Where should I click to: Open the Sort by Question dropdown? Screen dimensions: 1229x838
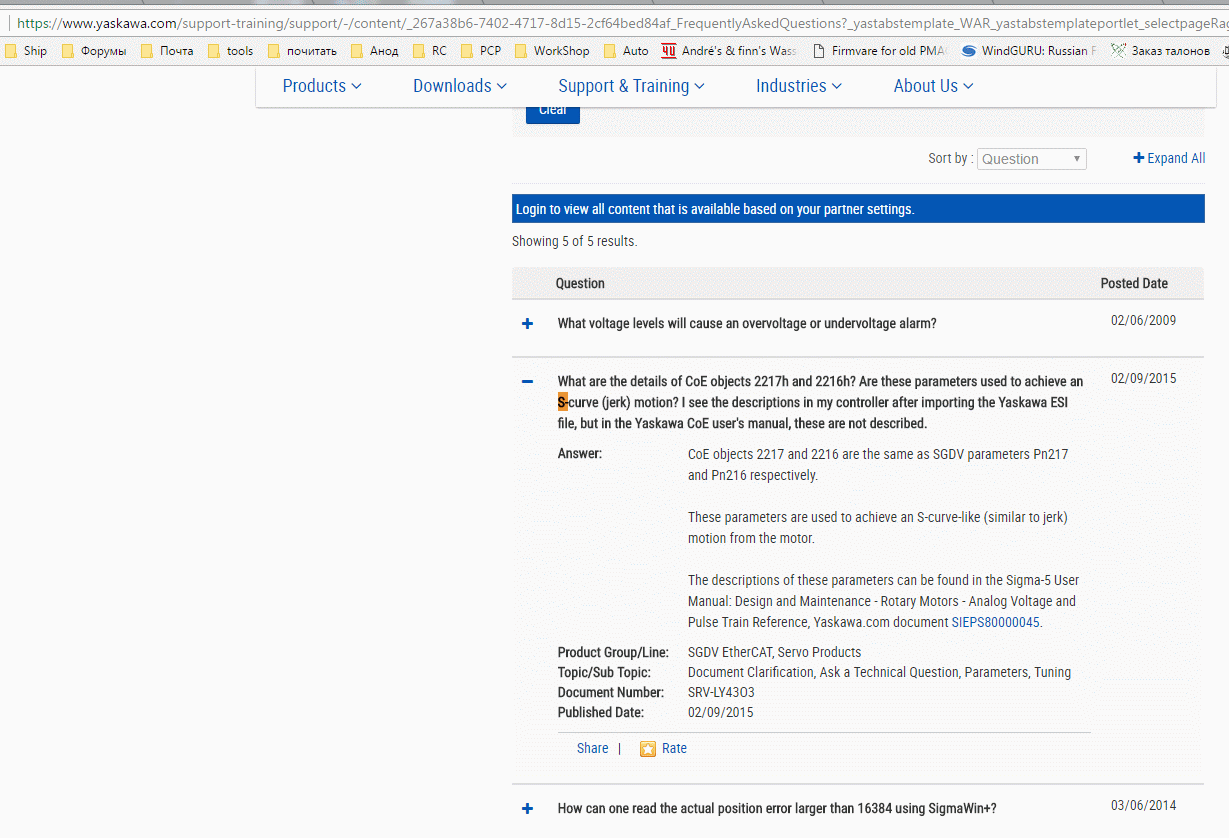[1032, 159]
